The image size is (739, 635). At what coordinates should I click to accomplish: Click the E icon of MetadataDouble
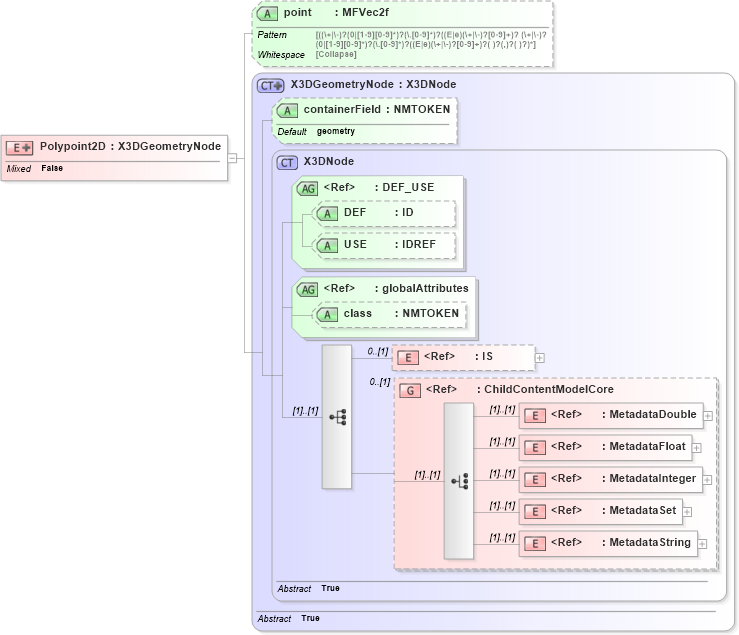click(535, 416)
